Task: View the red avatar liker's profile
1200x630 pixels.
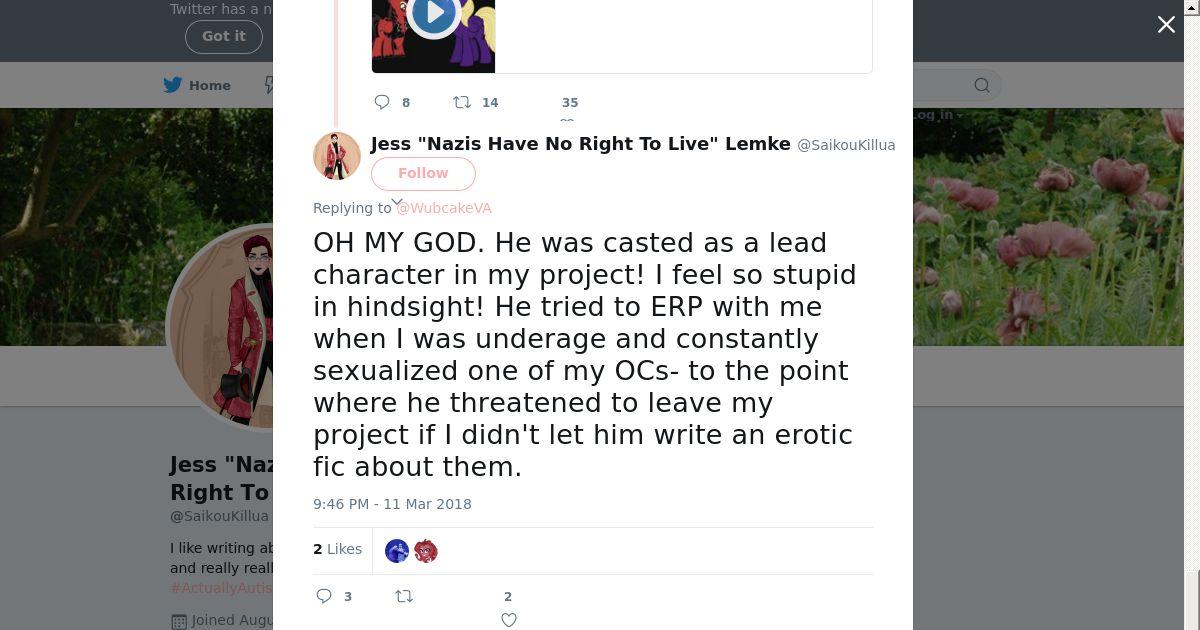Action: tap(426, 551)
